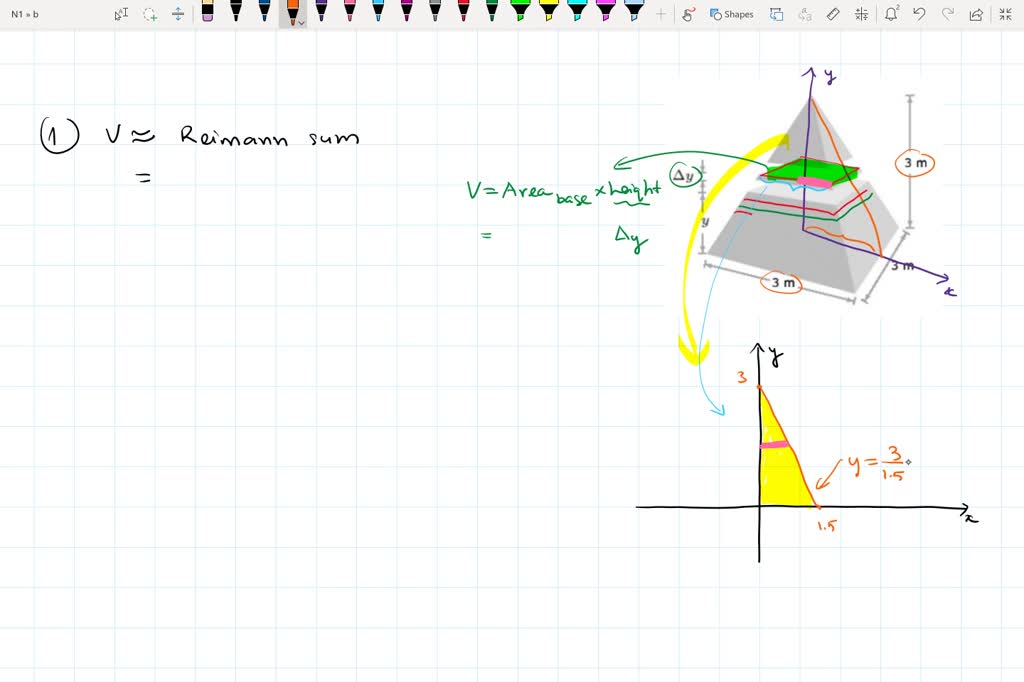Screen dimensions: 1024x682
Task: Select the Ink to Shape tool
Action: coord(777,14)
